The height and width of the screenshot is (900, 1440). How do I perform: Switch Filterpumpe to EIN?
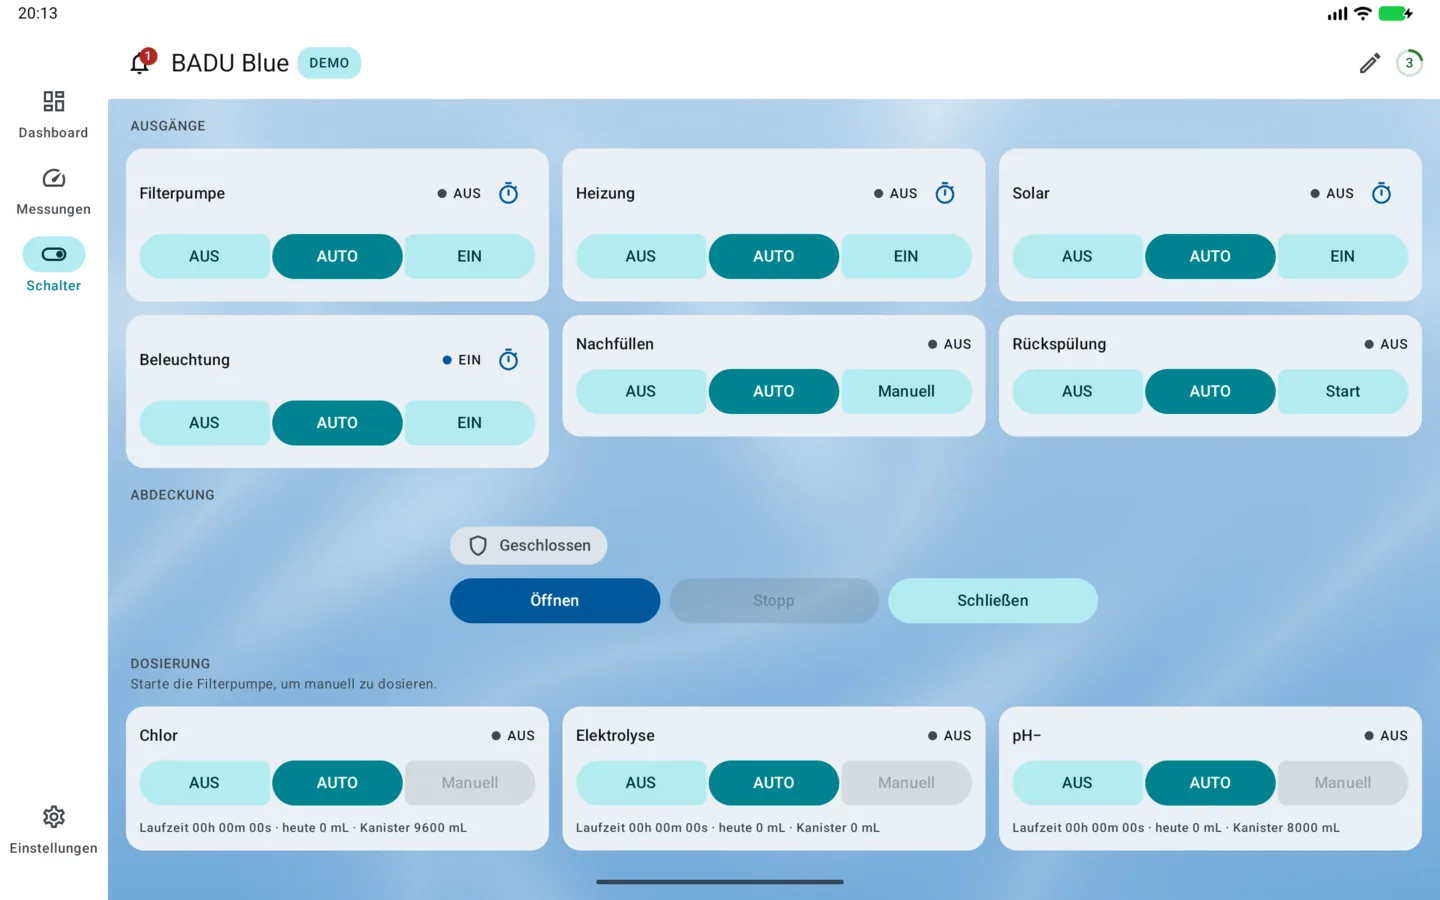[469, 256]
